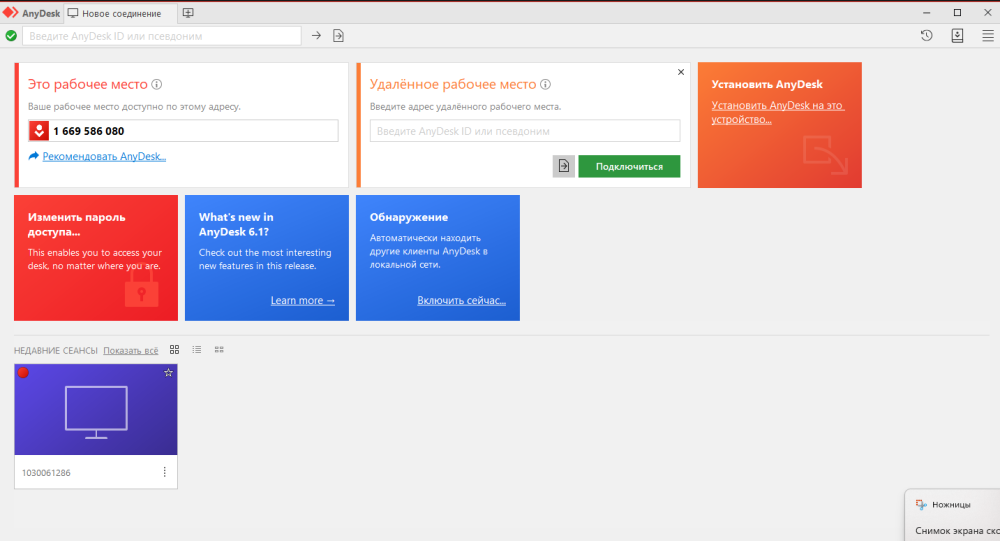This screenshot has height=541, width=1000.
Task: Click the green connection status checkmark
Action: point(11,36)
